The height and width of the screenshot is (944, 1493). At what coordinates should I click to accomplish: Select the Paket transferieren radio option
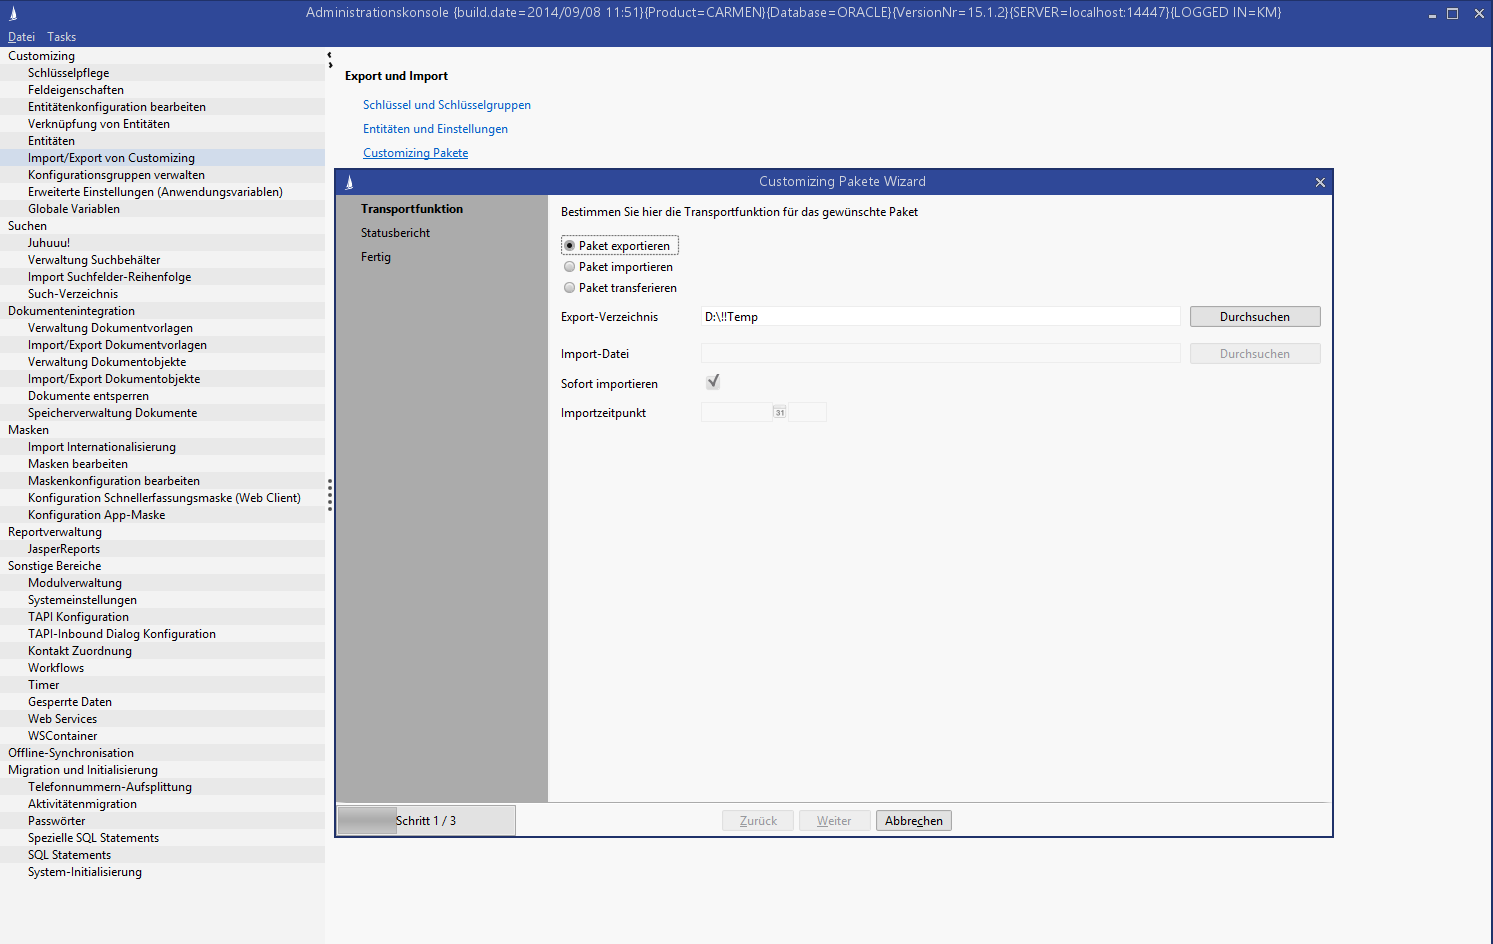click(570, 288)
